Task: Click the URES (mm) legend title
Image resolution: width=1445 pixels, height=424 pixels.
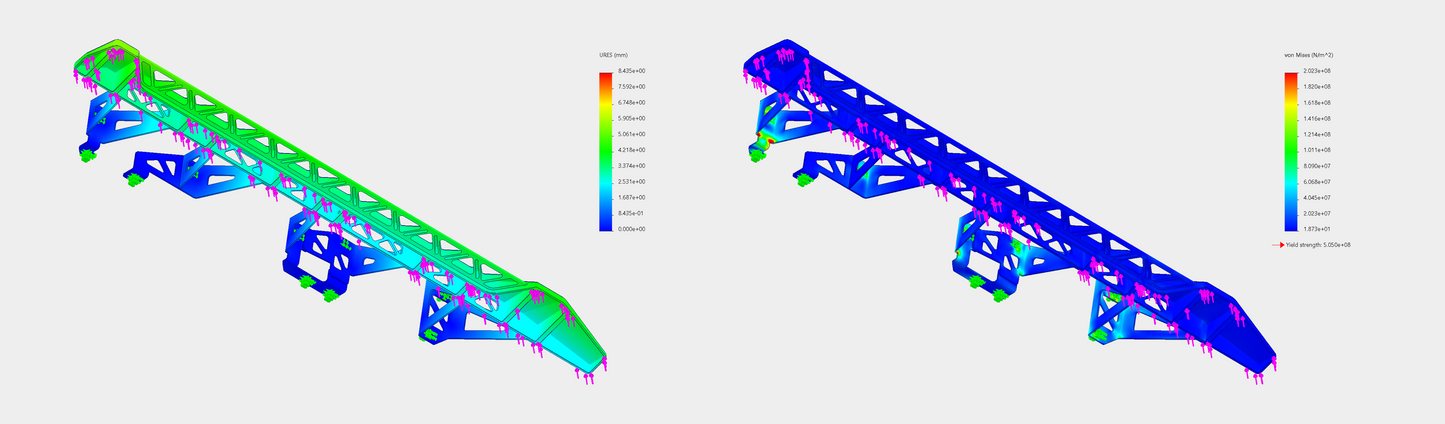Action: click(x=614, y=54)
